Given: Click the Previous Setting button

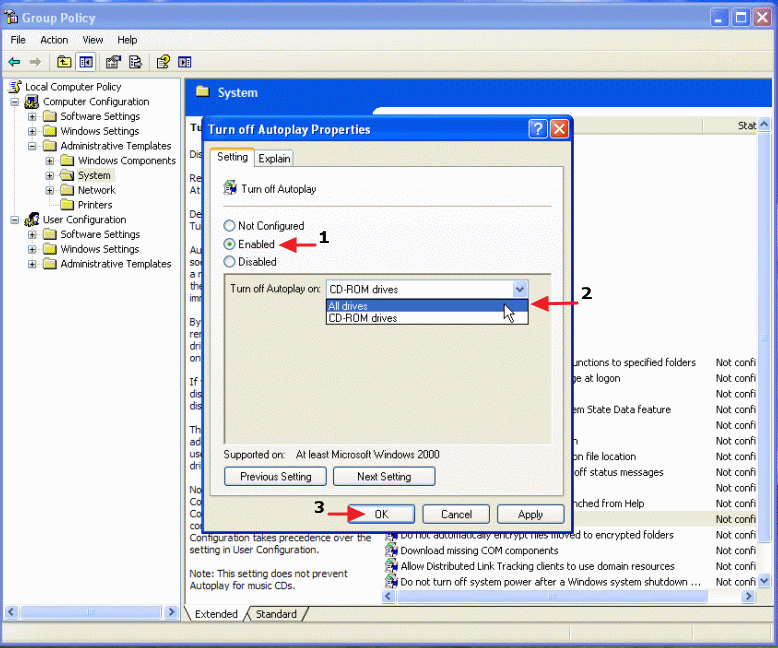Looking at the screenshot, I should (275, 476).
